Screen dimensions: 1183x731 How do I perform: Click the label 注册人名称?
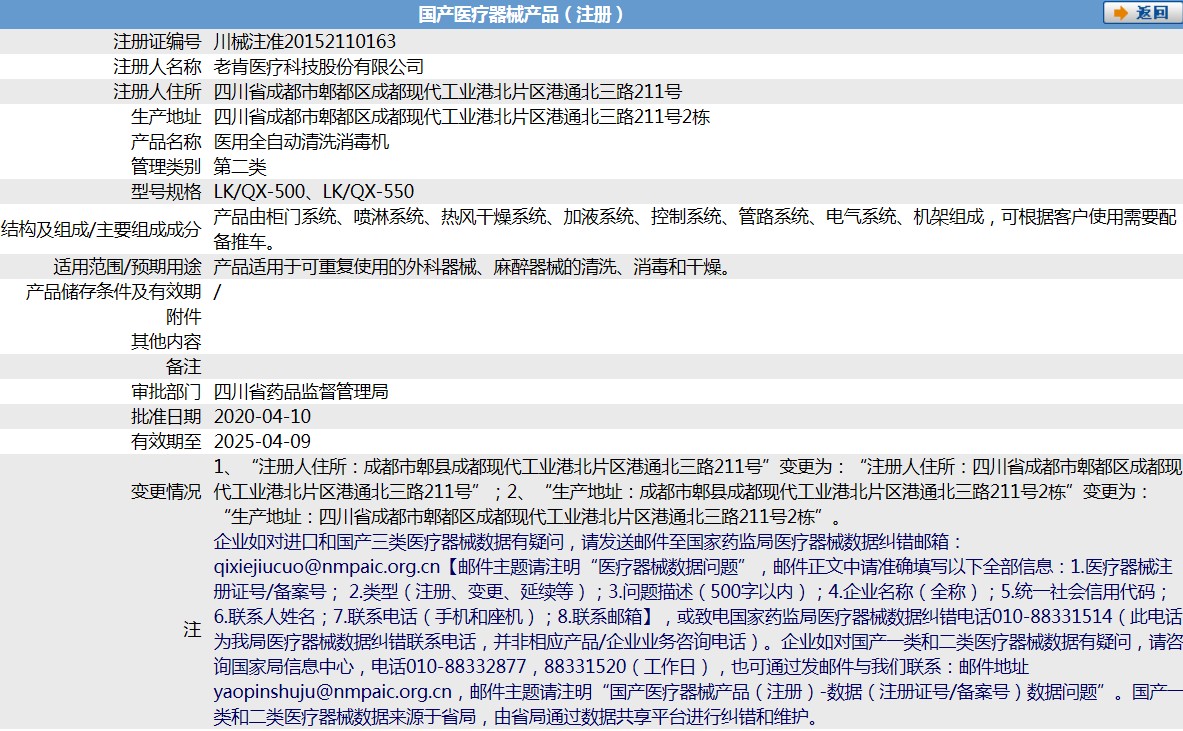pos(157,66)
